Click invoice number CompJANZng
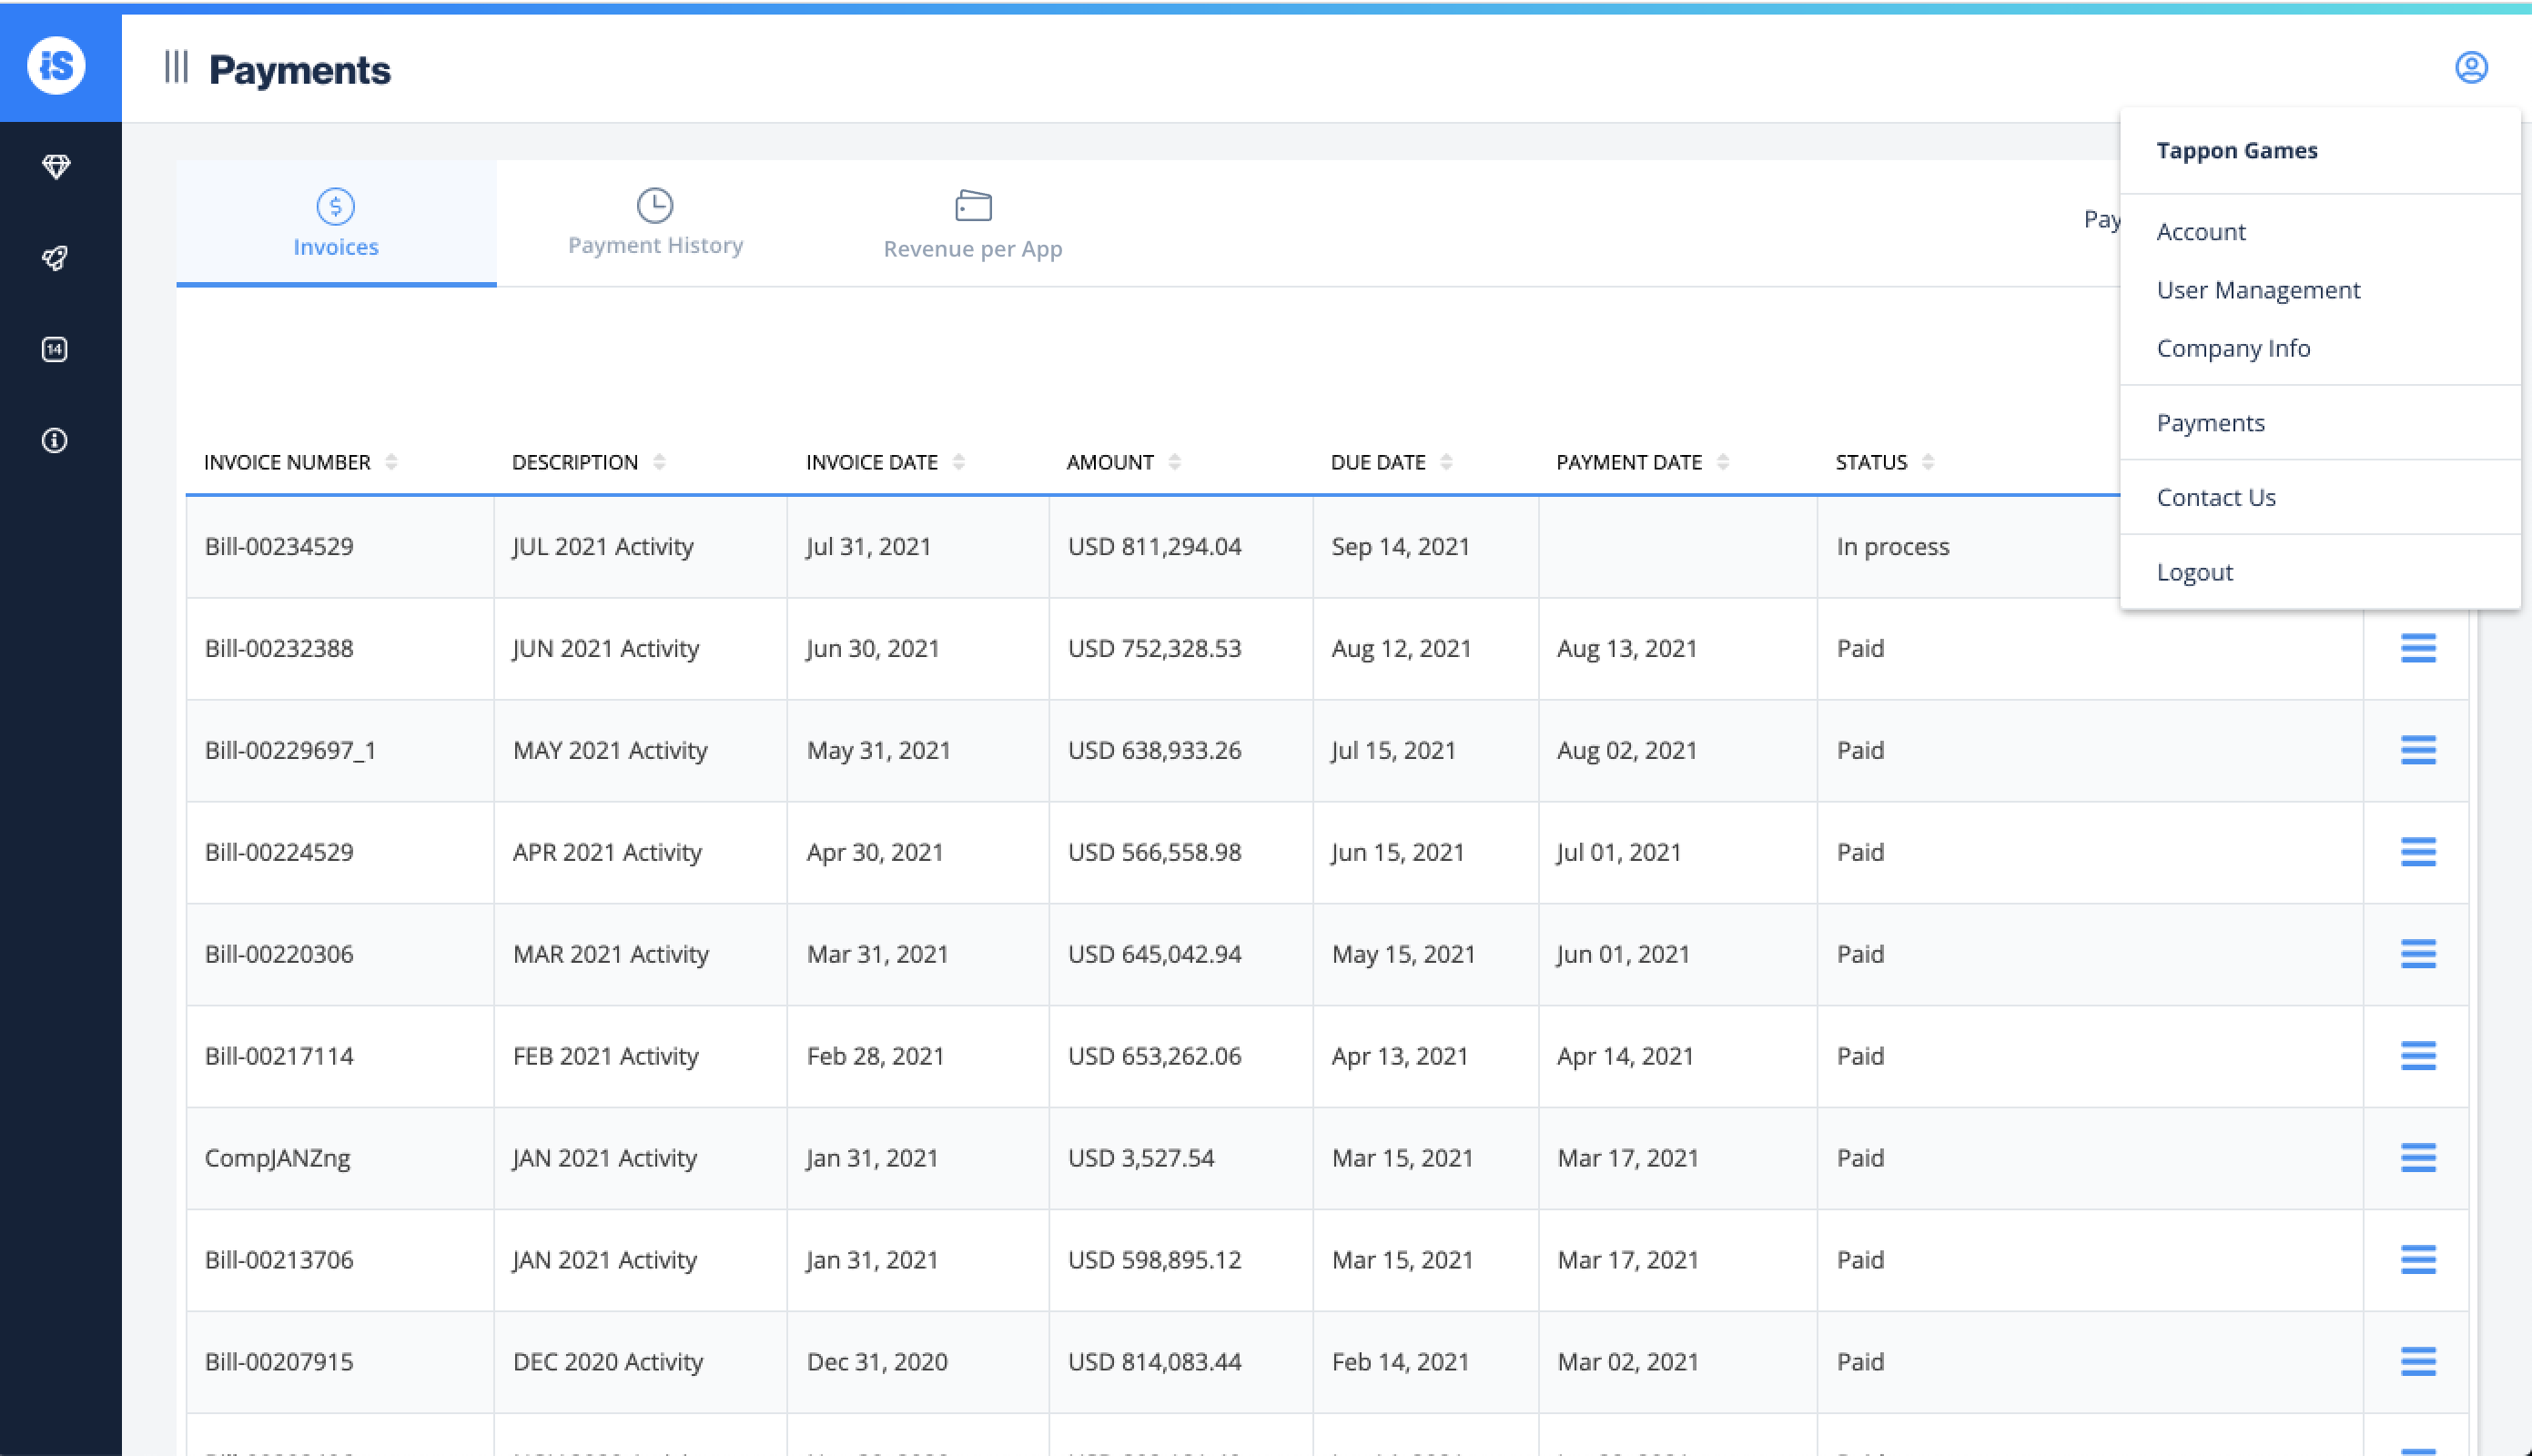2532x1456 pixels. click(277, 1158)
